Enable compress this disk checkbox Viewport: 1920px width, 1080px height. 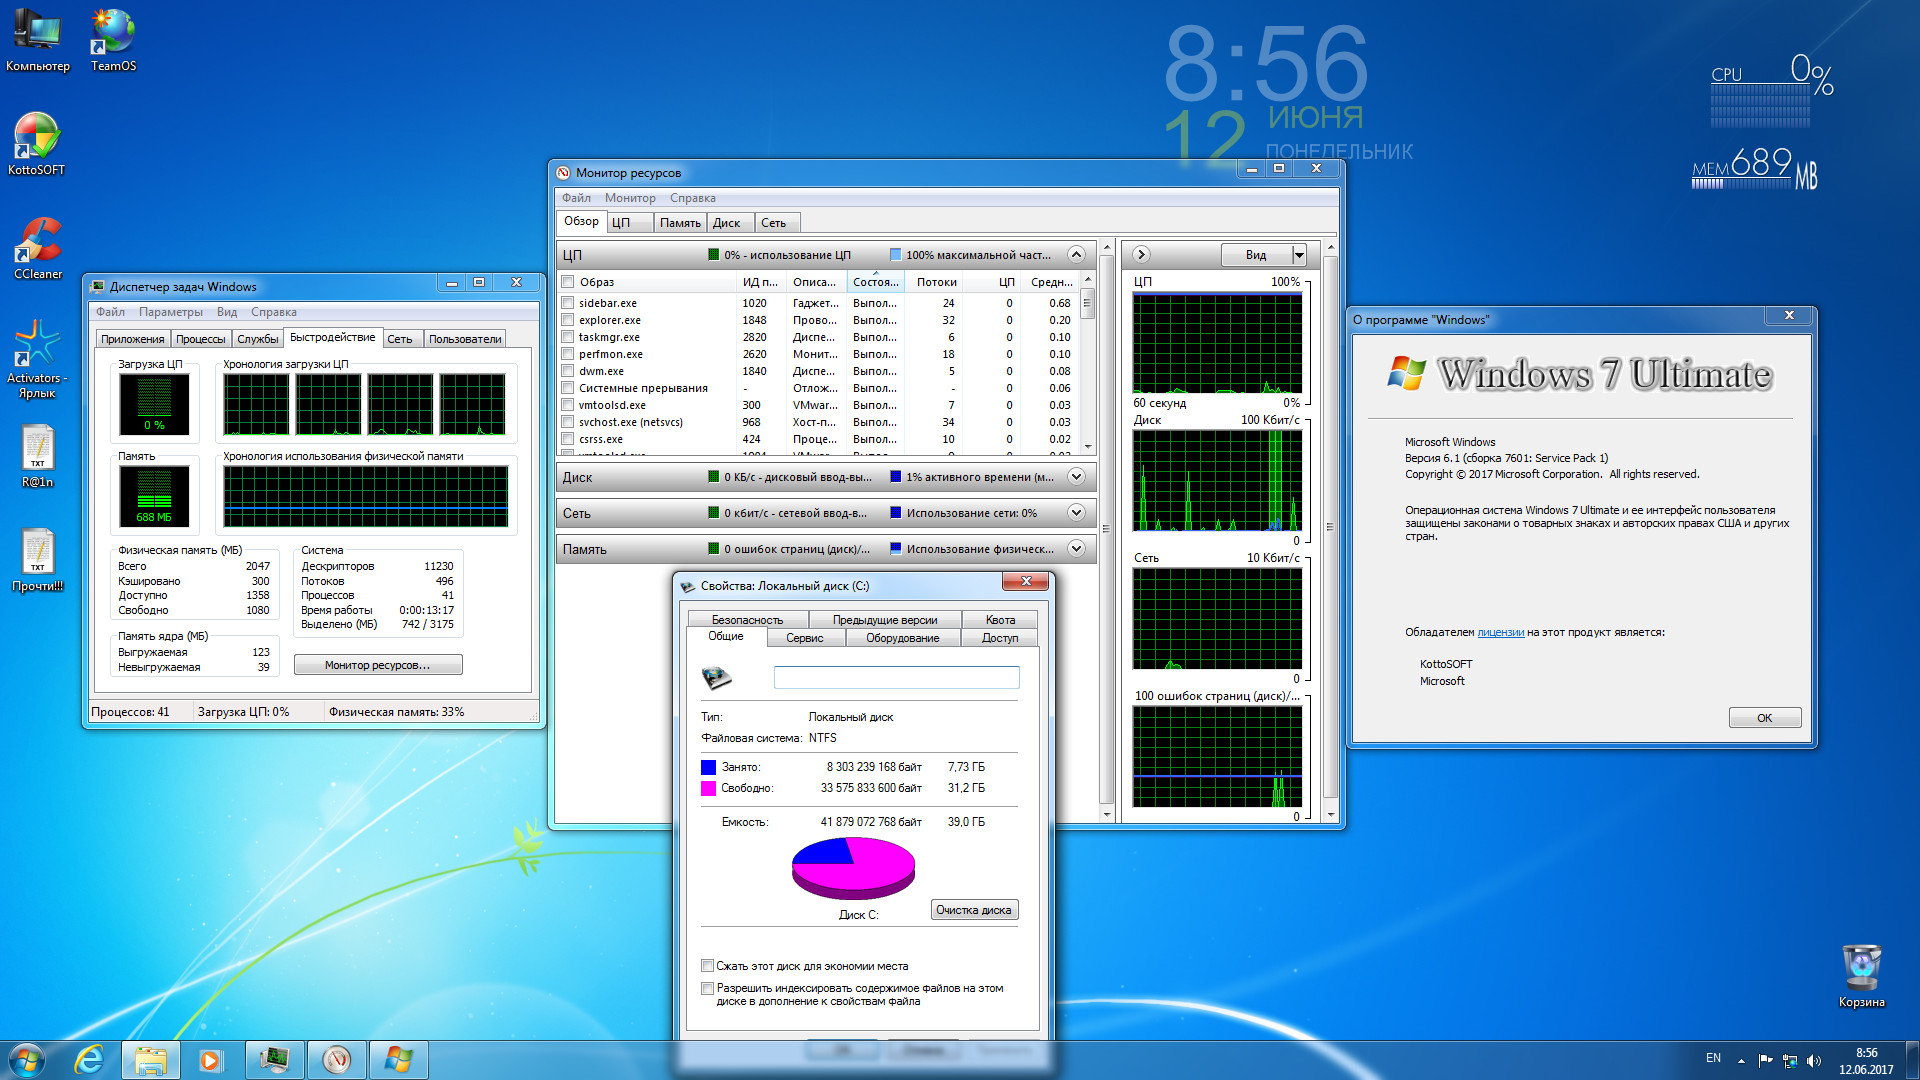pos(708,966)
